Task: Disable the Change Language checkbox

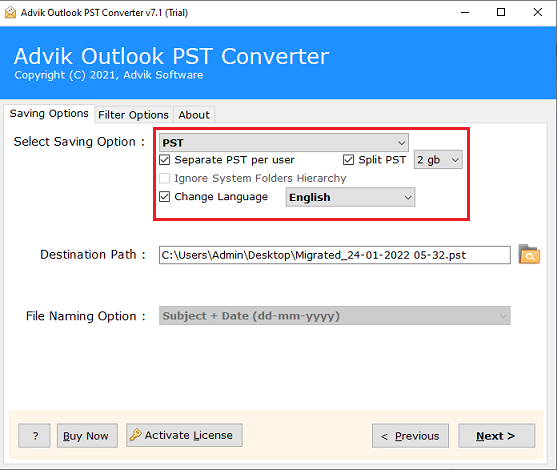Action: click(x=164, y=196)
